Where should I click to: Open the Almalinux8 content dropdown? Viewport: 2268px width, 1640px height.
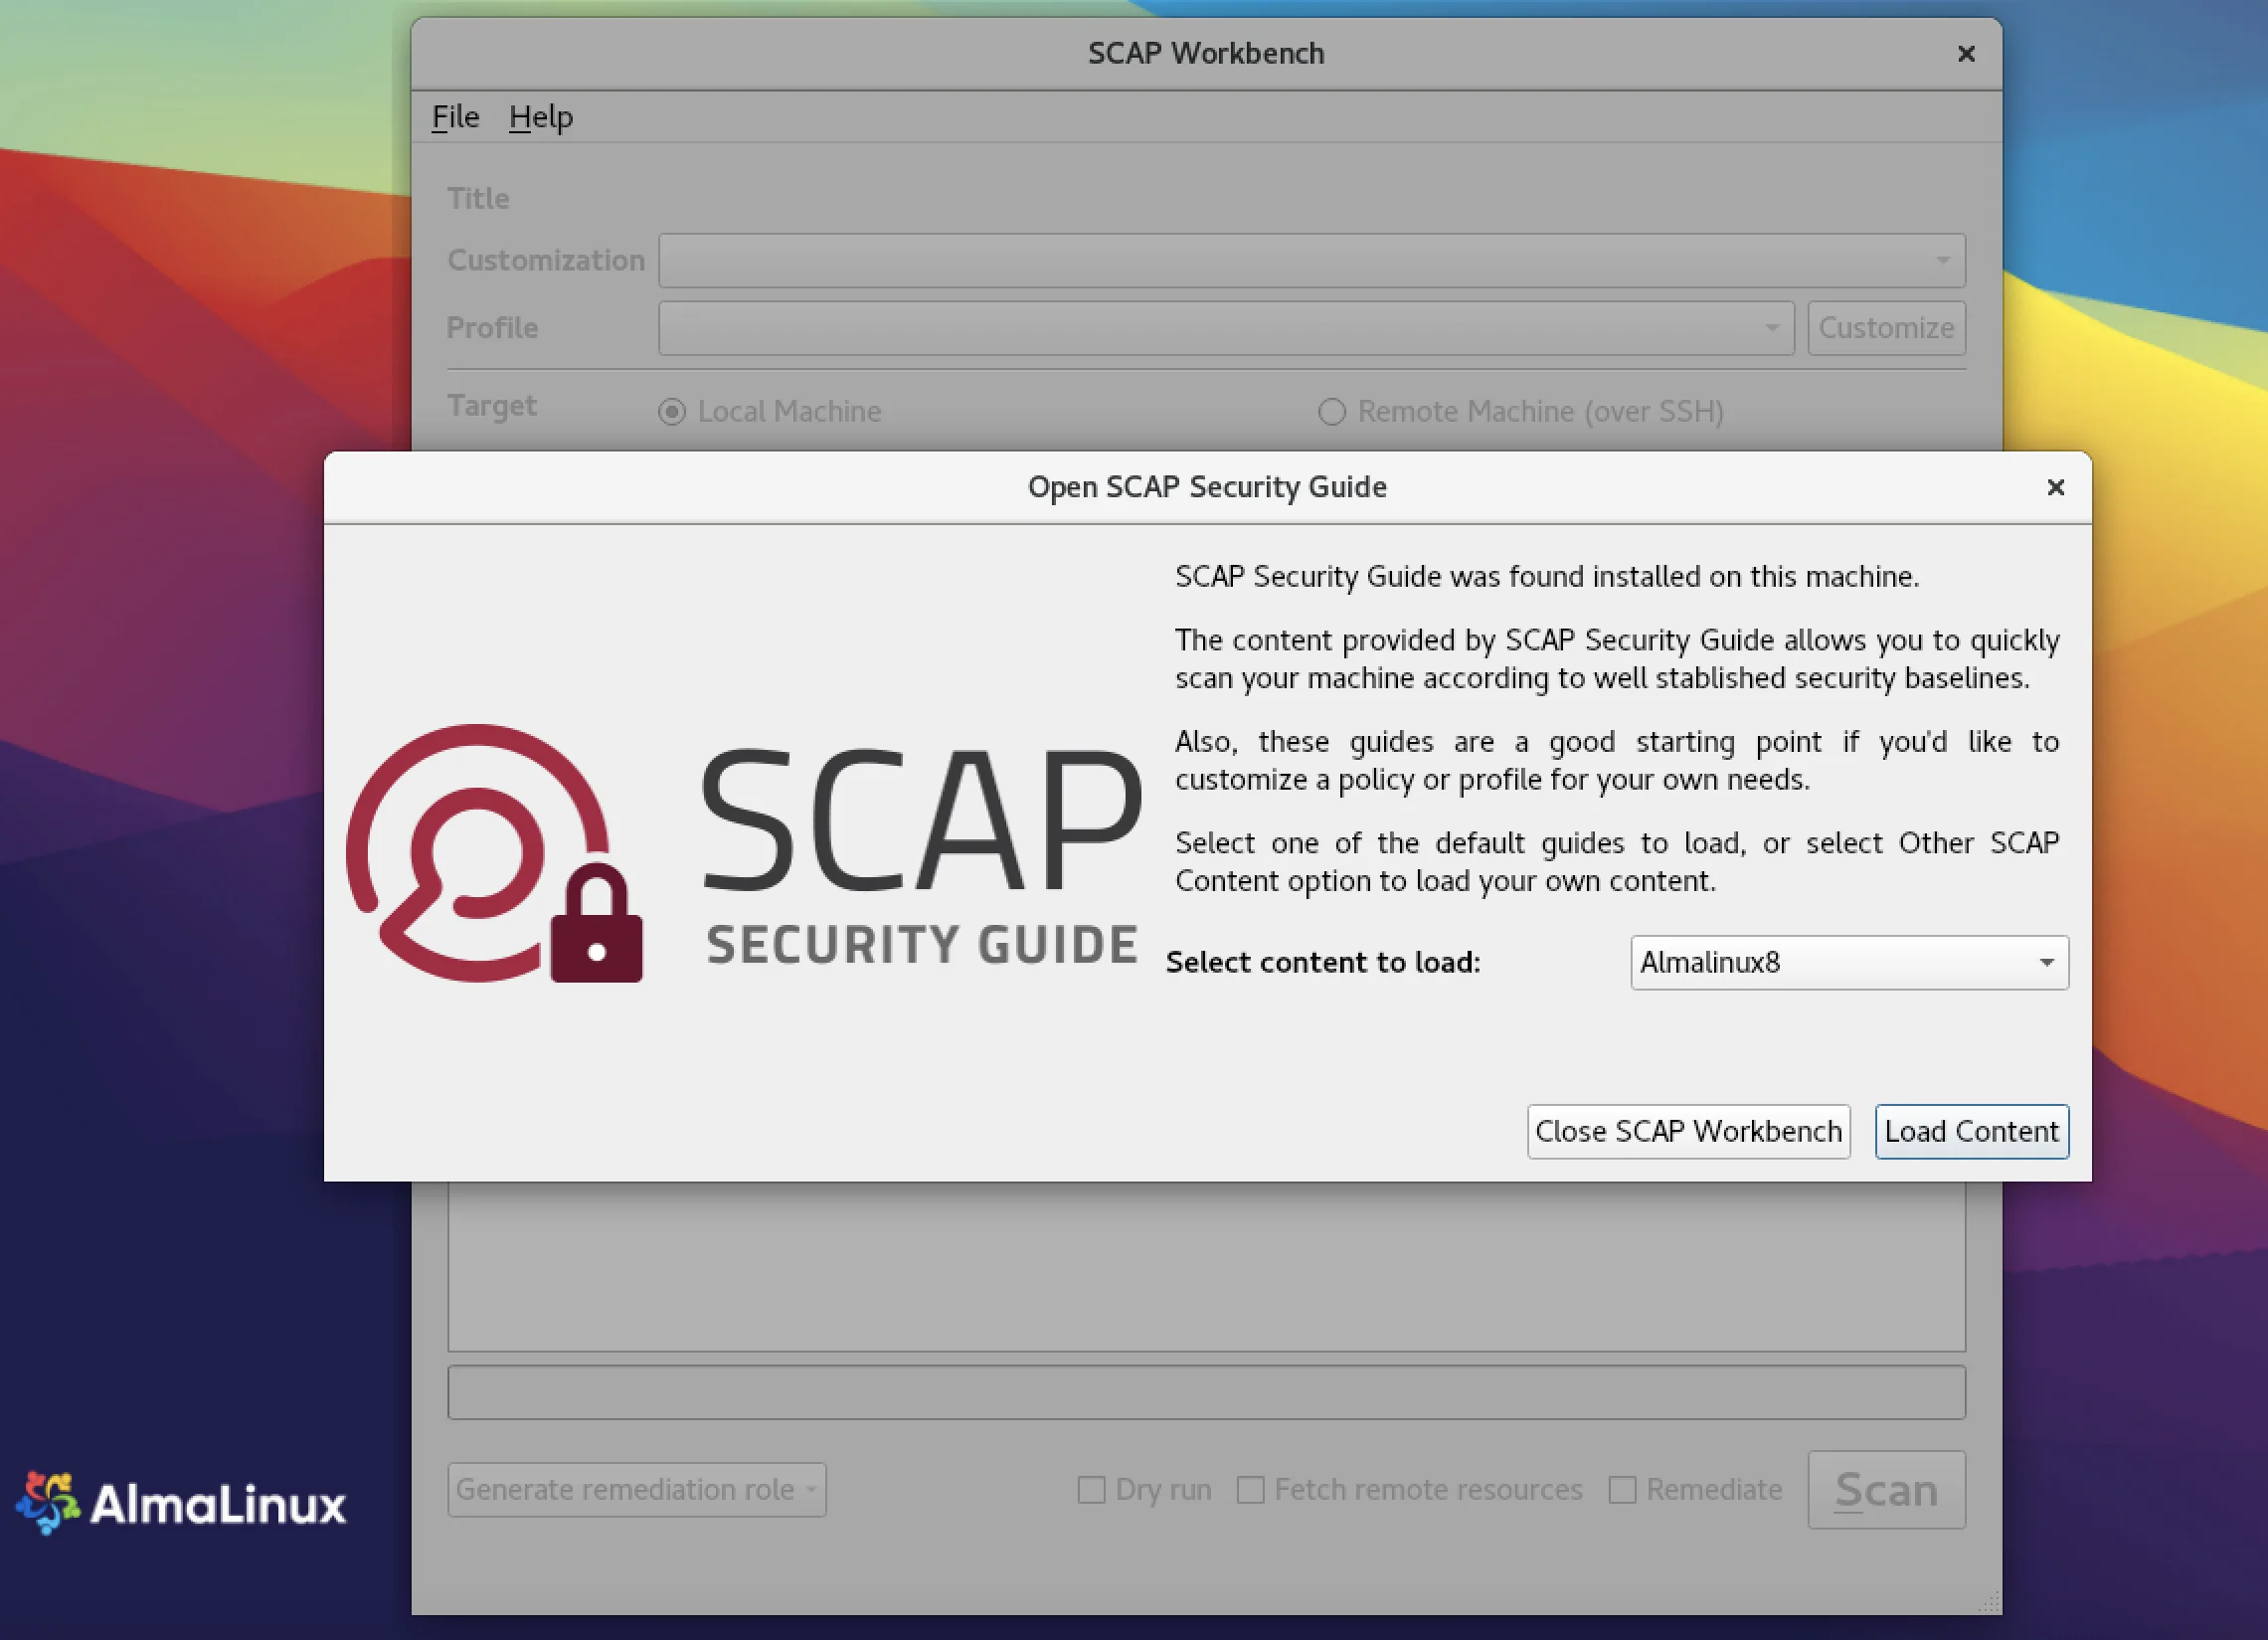(1848, 963)
